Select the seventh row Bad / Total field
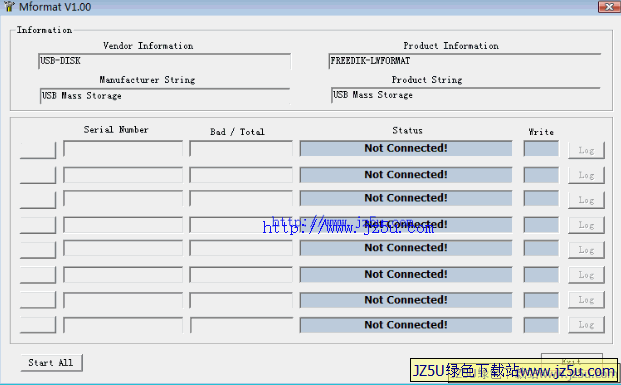Screen dimensions: 621x385 tap(241, 300)
